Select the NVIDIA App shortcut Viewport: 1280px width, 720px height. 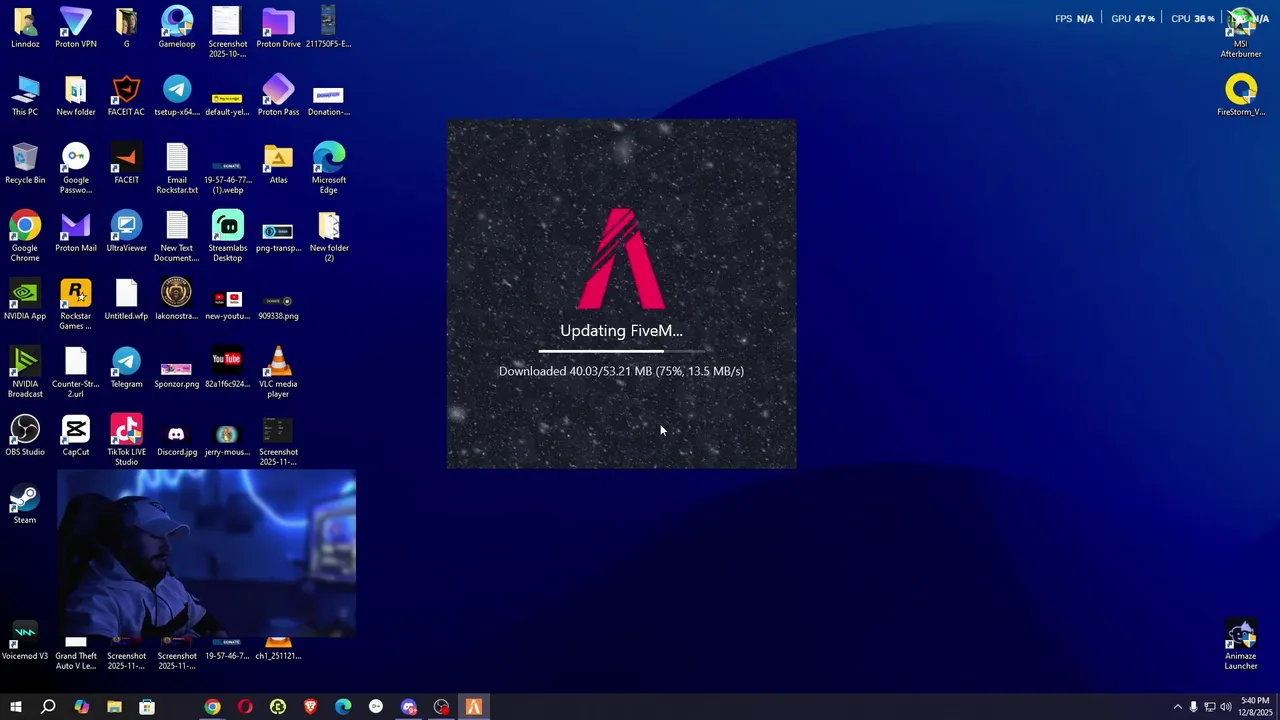tap(25, 300)
